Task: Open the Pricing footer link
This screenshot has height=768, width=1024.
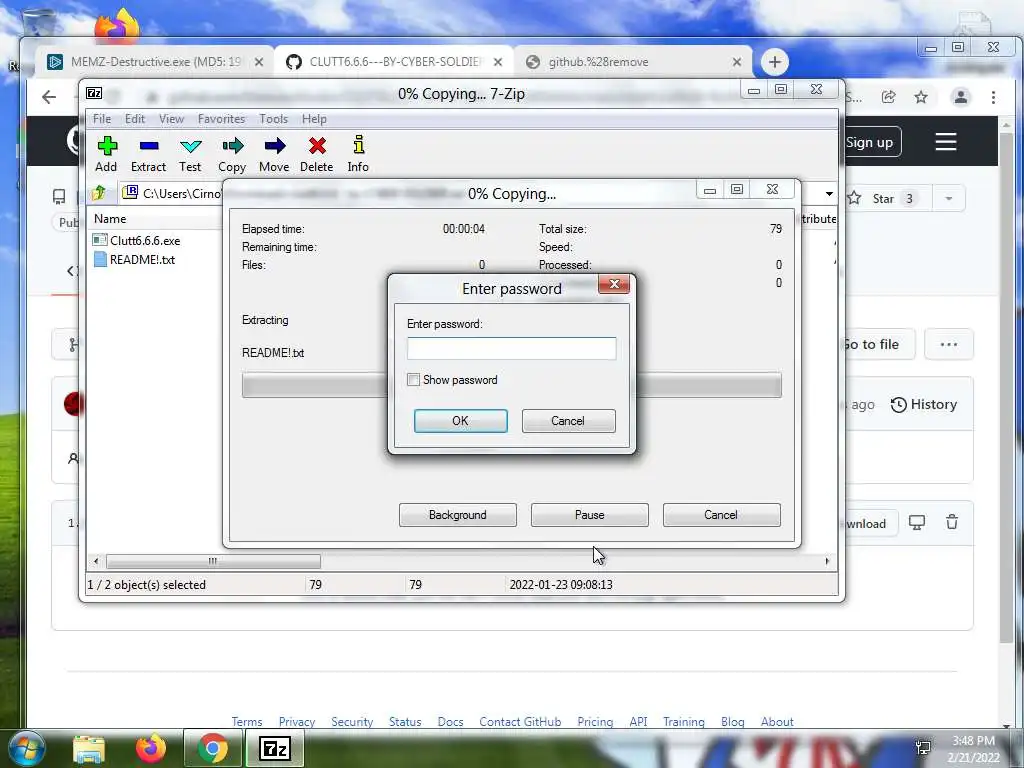Action: click(x=595, y=722)
